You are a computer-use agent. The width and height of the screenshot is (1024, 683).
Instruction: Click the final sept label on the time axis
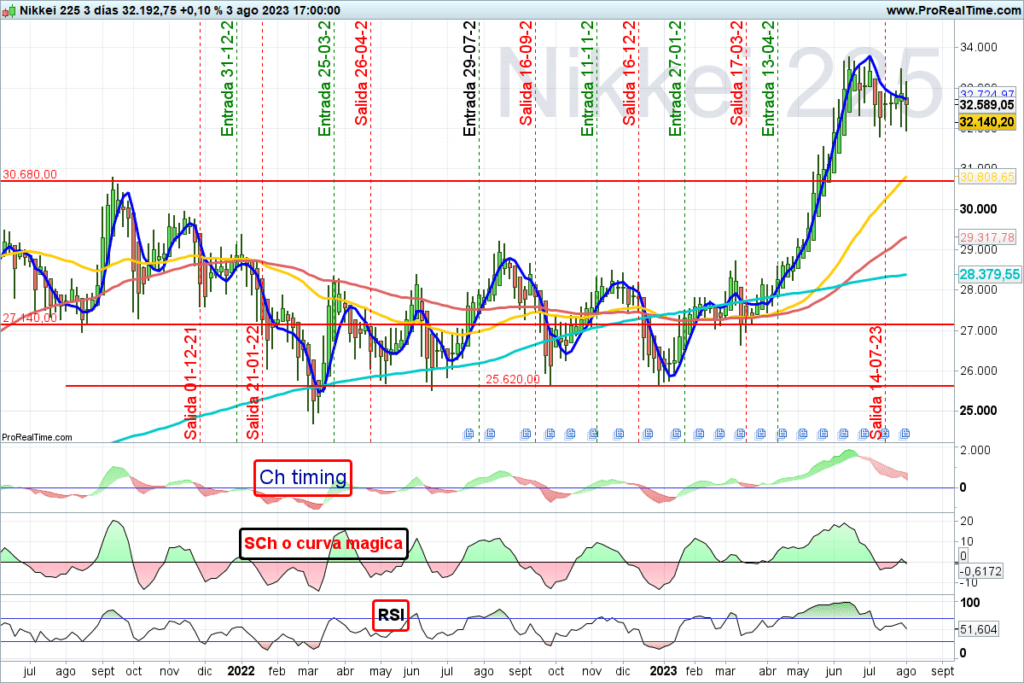coord(942,671)
